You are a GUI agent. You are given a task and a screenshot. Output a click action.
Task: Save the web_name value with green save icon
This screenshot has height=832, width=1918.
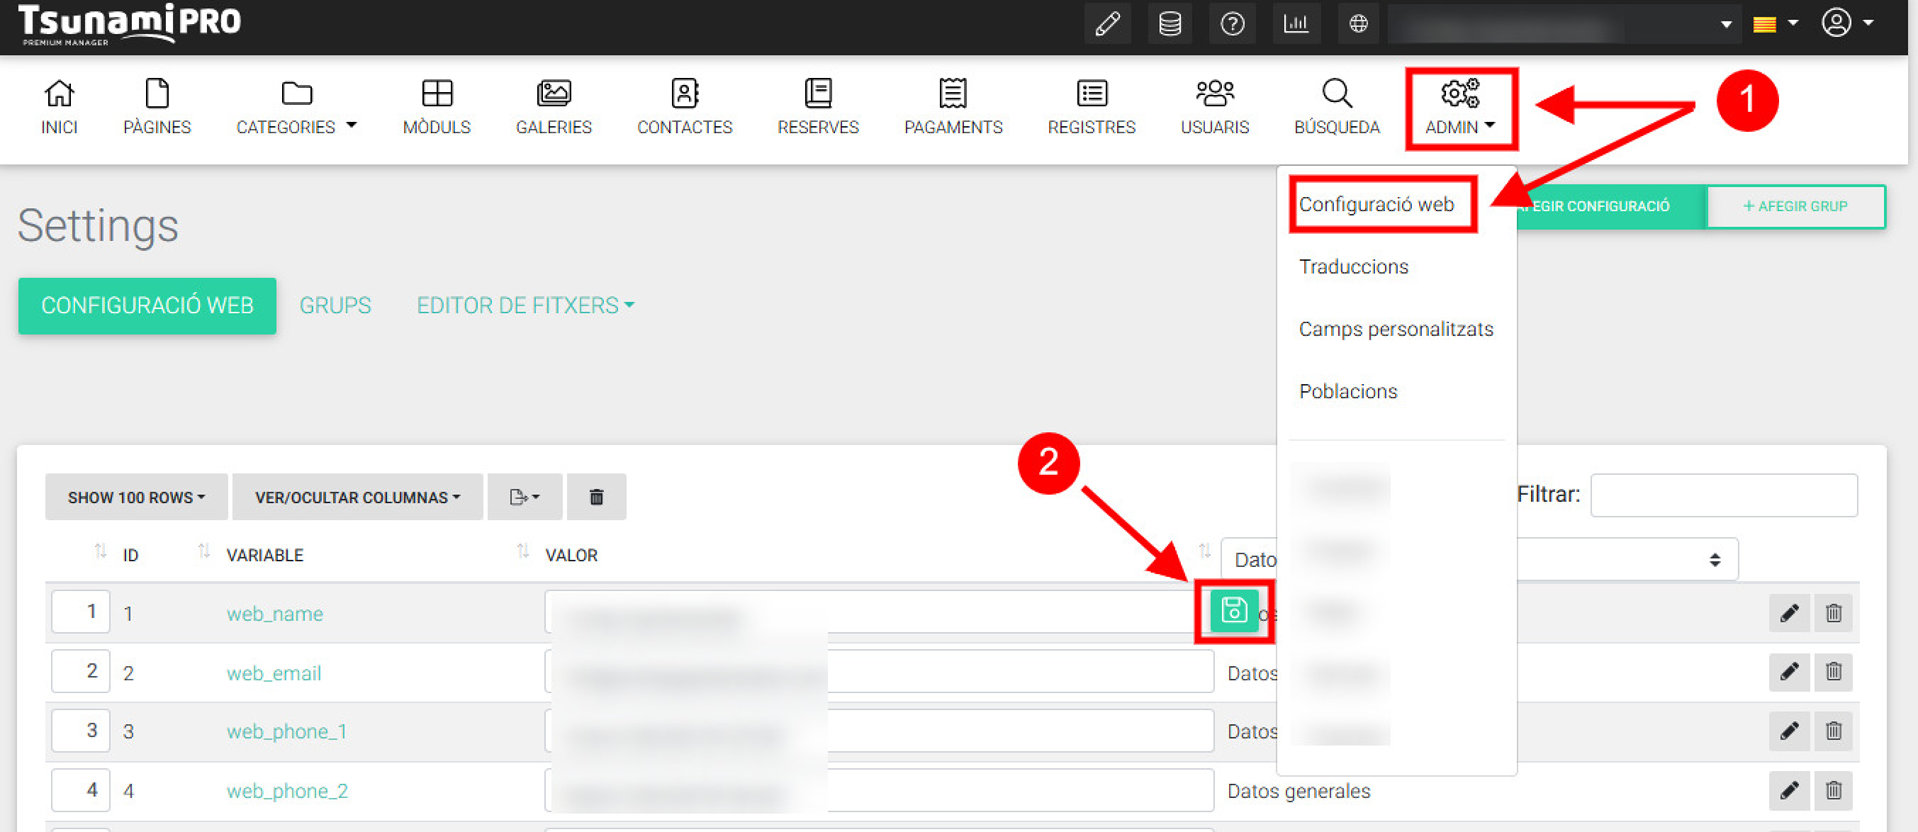tap(1234, 610)
